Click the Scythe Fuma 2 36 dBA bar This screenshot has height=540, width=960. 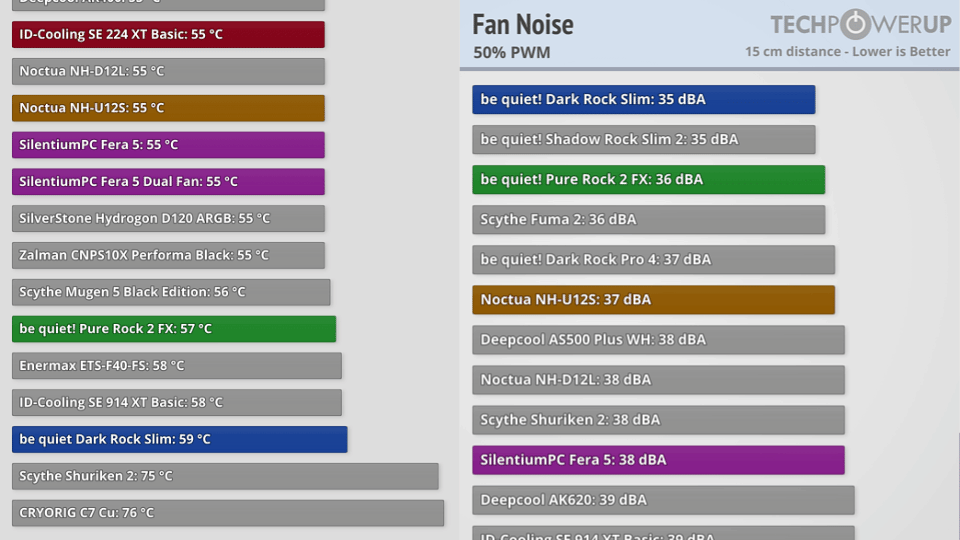pos(648,220)
